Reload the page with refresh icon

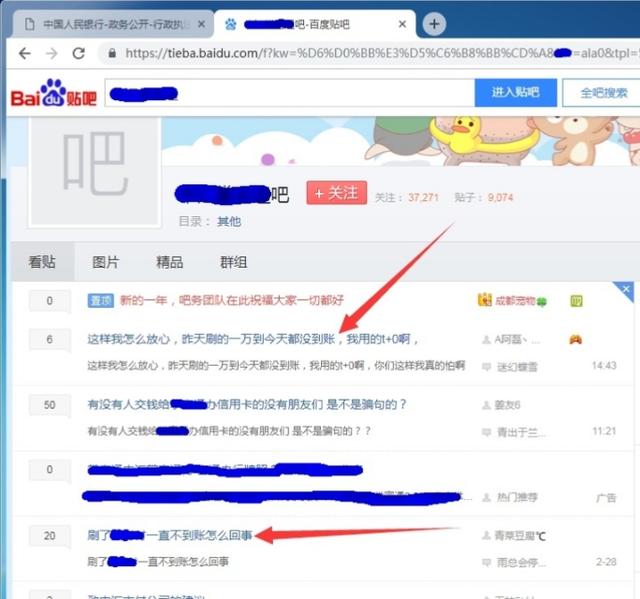(x=80, y=53)
